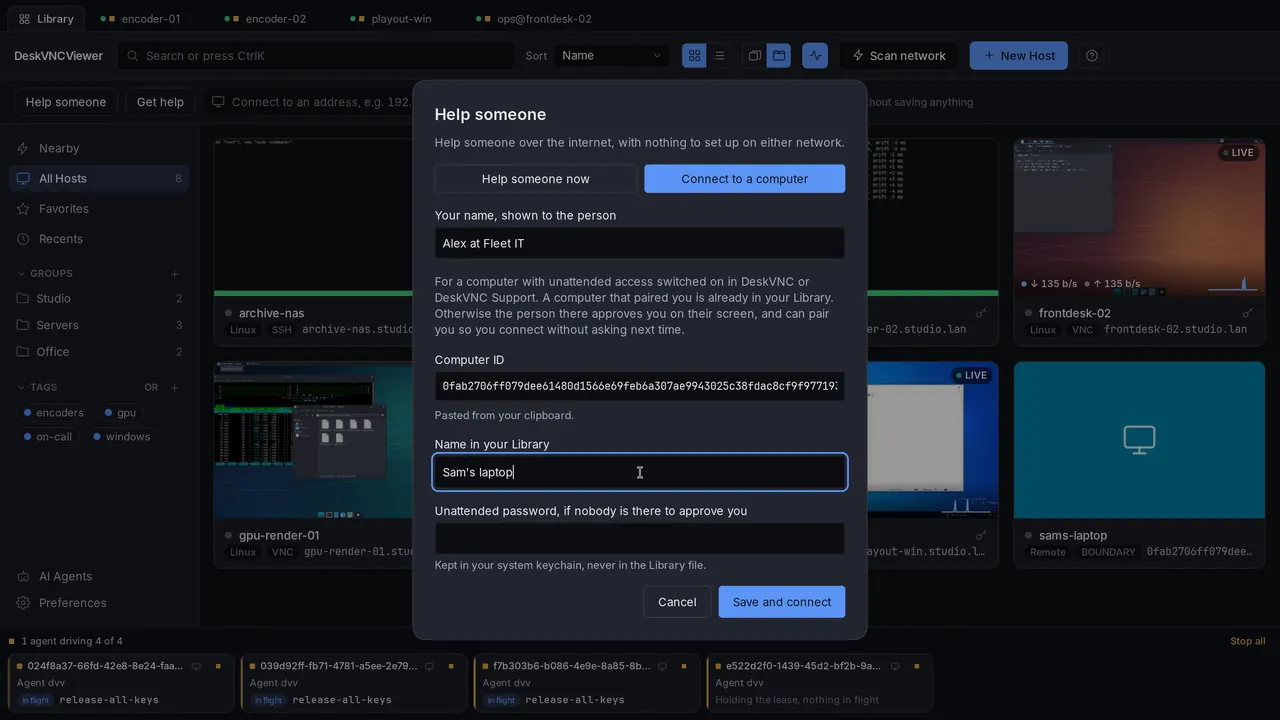Open AI Agents in the sidebar

point(100,577)
